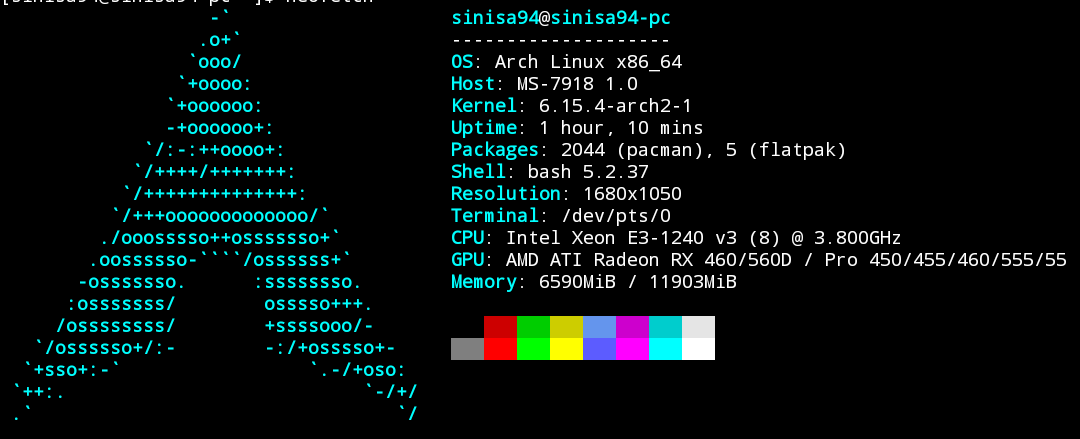This screenshot has height=439, width=1080.
Task: Click the dark red color block
Action: coord(500,327)
